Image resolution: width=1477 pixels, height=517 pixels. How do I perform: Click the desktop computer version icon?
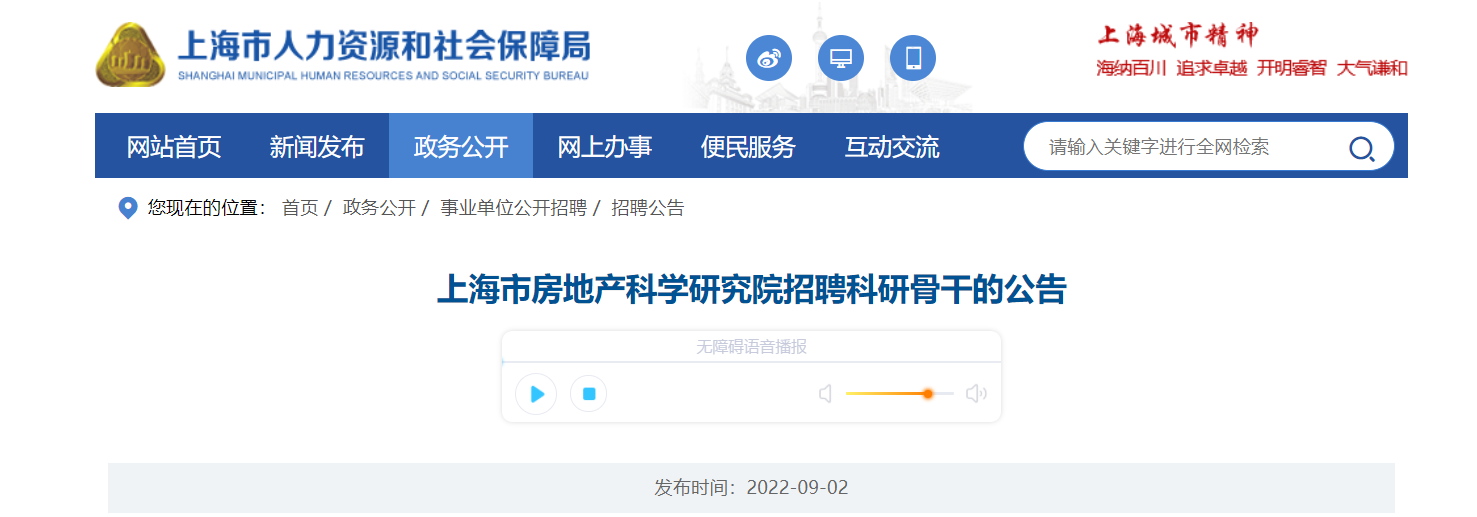(x=840, y=58)
